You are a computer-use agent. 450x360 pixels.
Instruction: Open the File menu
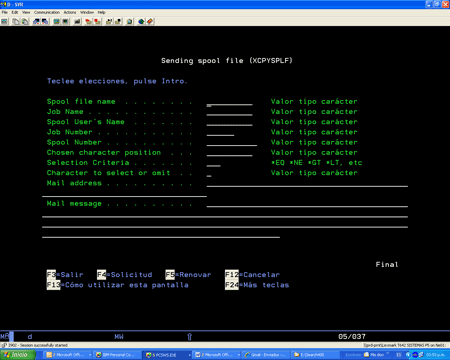click(x=5, y=12)
